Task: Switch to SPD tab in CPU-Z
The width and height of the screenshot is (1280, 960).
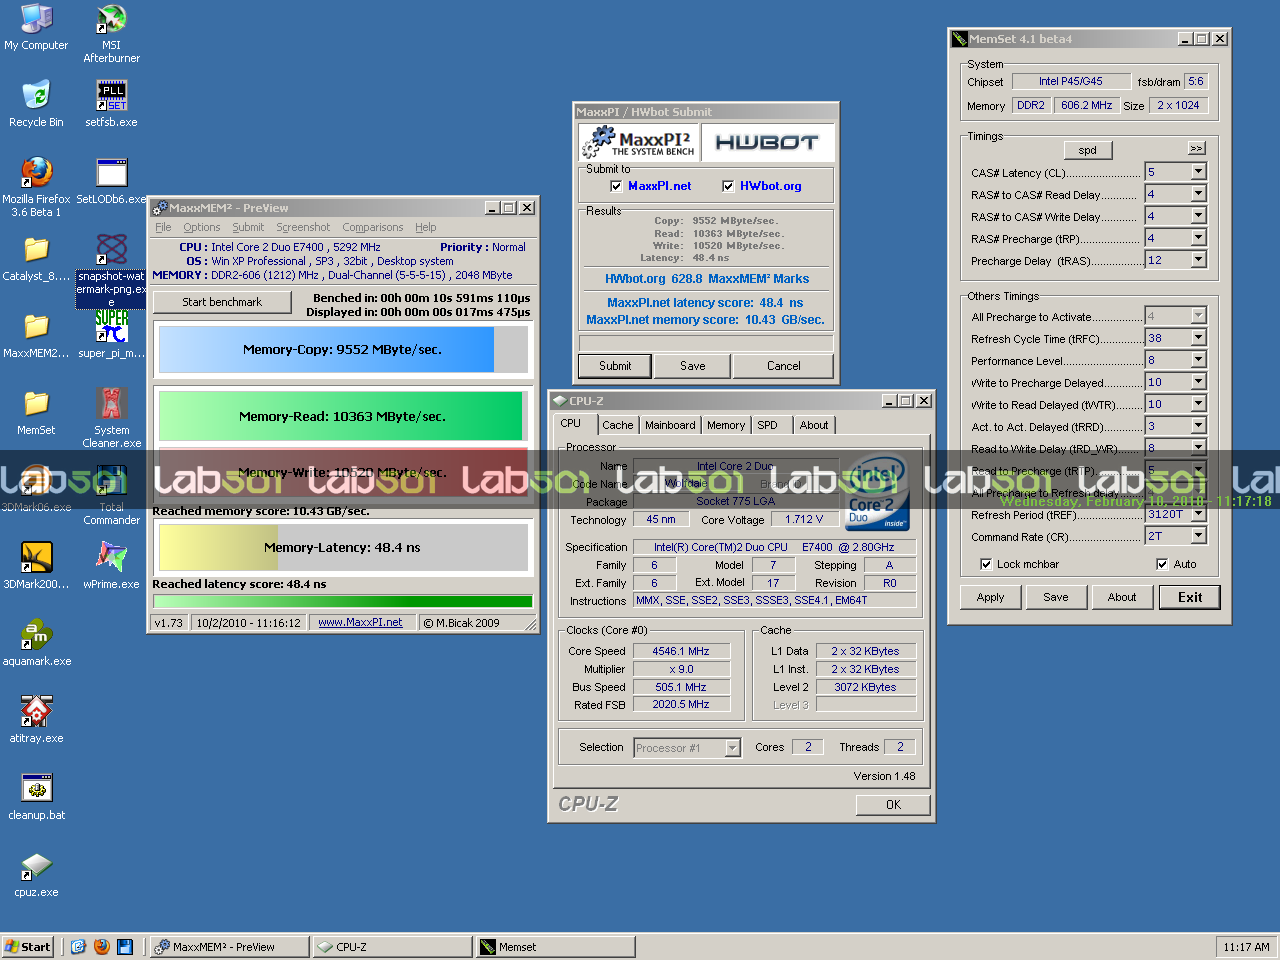Action: coord(767,425)
